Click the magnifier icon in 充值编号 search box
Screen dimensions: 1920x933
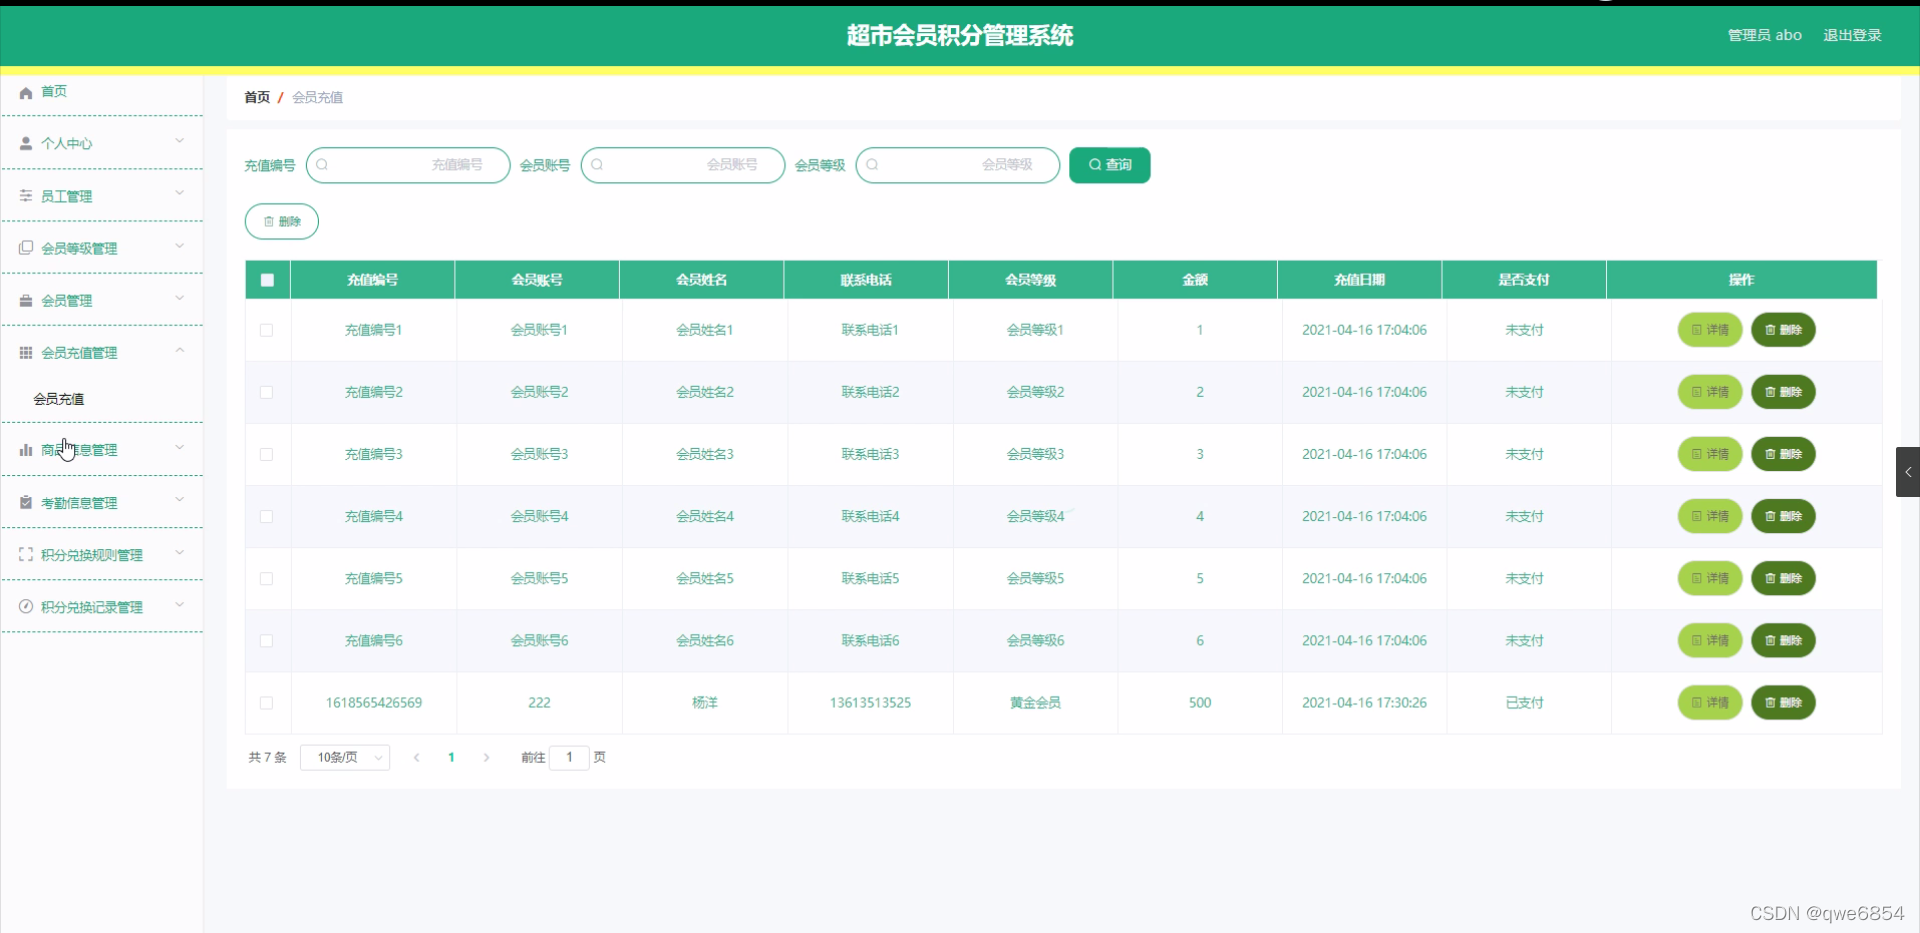pos(325,165)
